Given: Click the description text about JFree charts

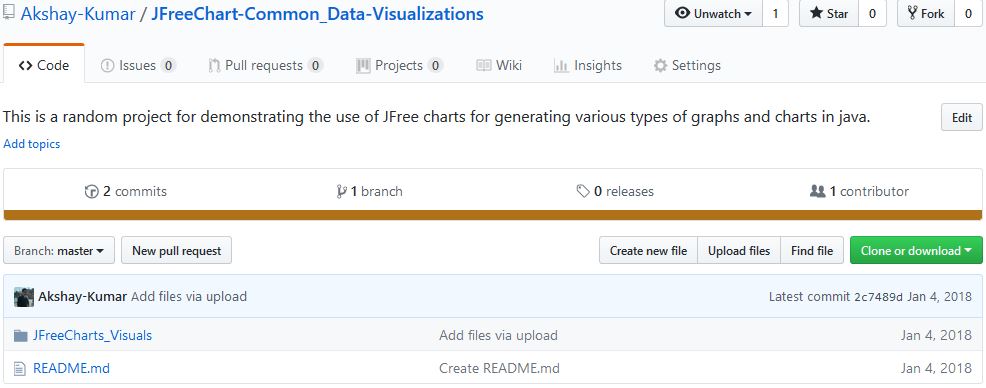Looking at the screenshot, I should [x=437, y=117].
